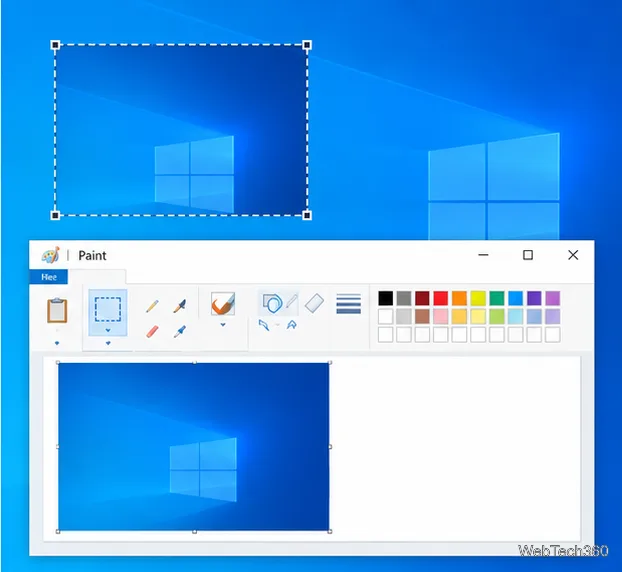Pick the light gray swatch in second row

pyautogui.click(x=404, y=317)
